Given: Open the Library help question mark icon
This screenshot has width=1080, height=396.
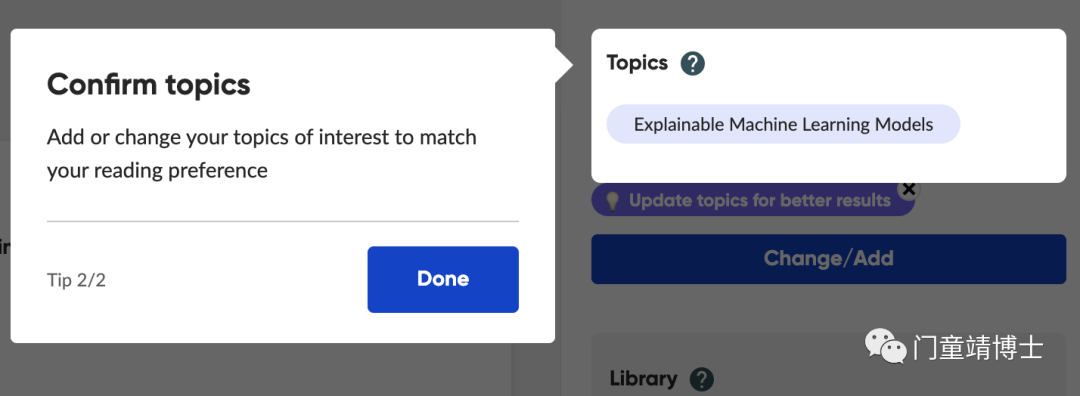Looking at the screenshot, I should tap(702, 379).
